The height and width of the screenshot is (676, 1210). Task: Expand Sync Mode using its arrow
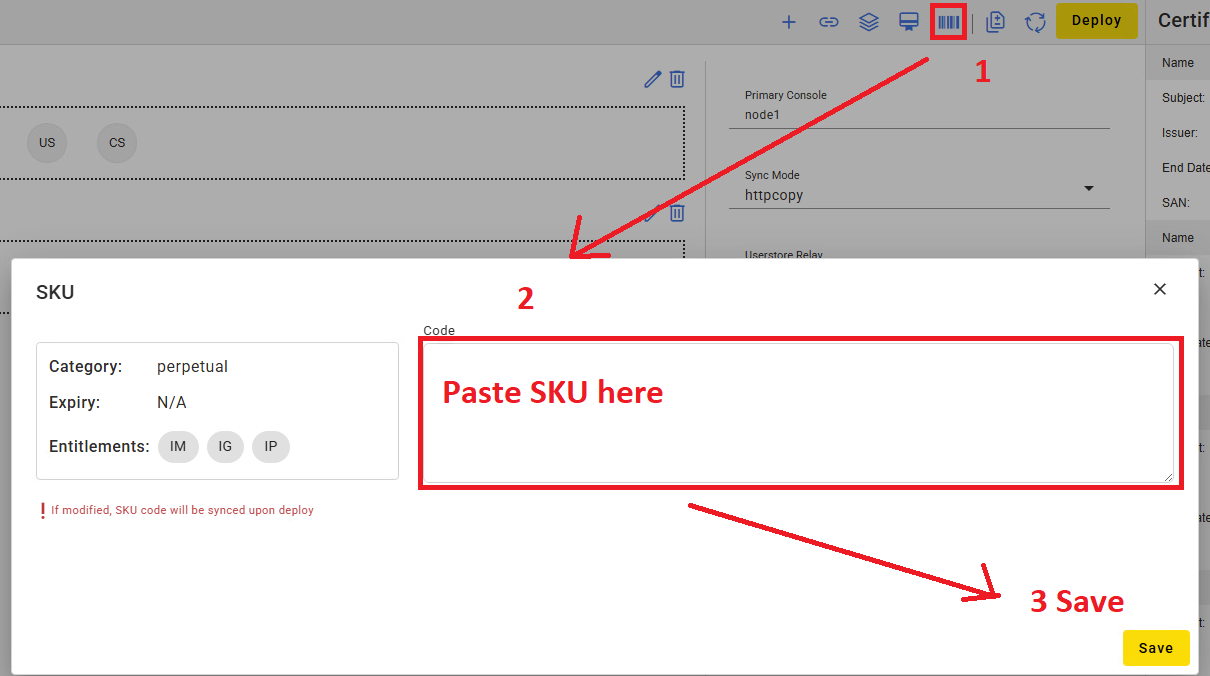click(1089, 188)
